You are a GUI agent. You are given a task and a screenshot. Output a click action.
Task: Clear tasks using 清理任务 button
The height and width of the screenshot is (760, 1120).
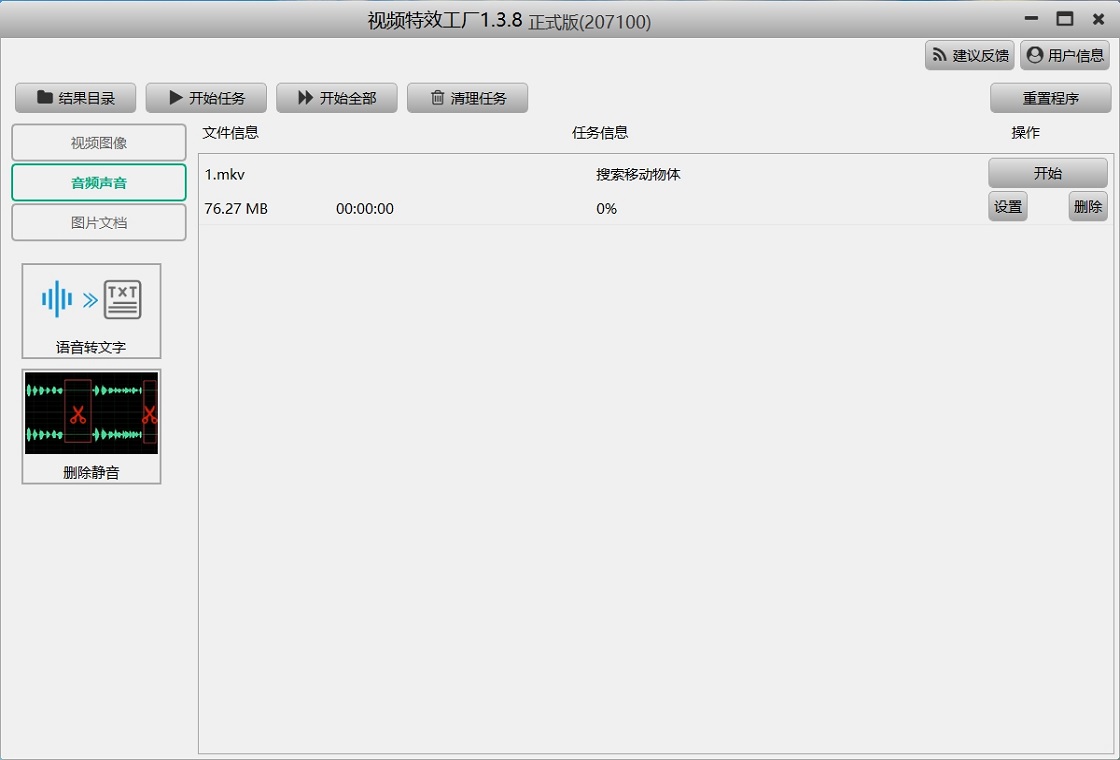click(x=468, y=98)
